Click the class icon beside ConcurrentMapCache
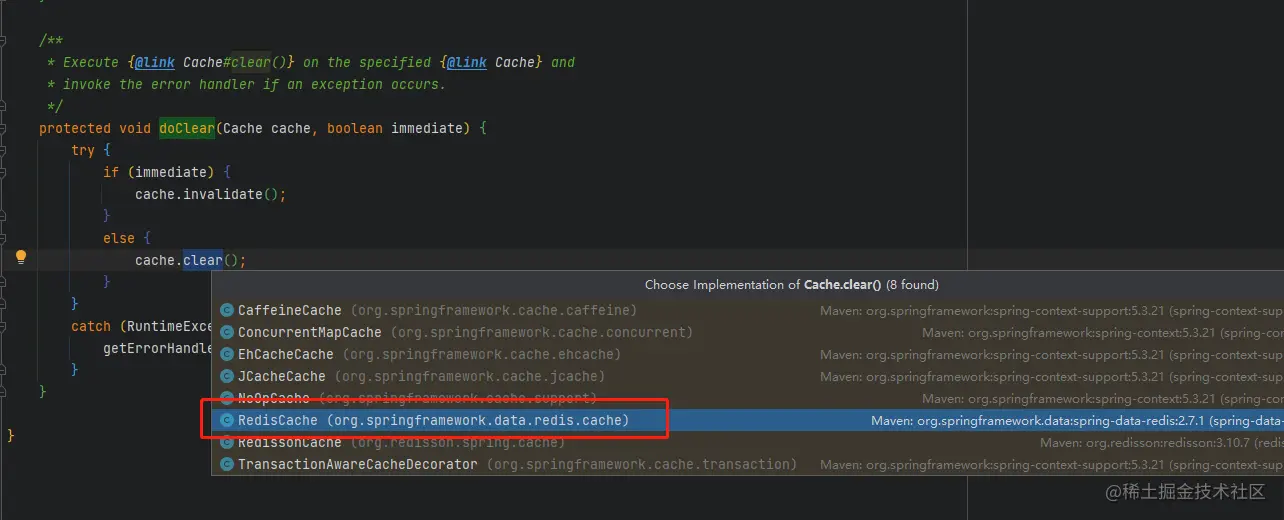Viewport: 1284px width, 520px height. pos(227,333)
